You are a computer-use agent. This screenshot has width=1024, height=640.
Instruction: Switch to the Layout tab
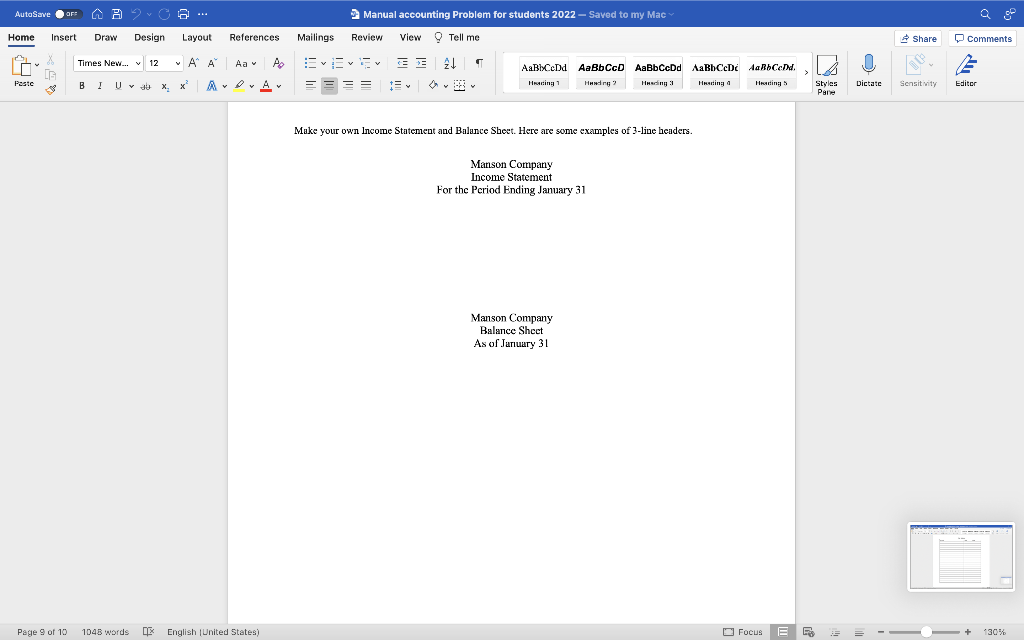tap(197, 37)
